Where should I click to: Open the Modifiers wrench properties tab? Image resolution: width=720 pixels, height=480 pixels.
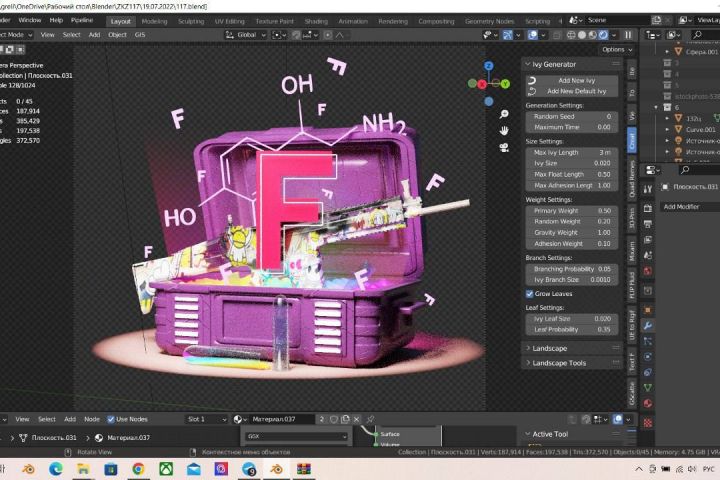click(647, 326)
